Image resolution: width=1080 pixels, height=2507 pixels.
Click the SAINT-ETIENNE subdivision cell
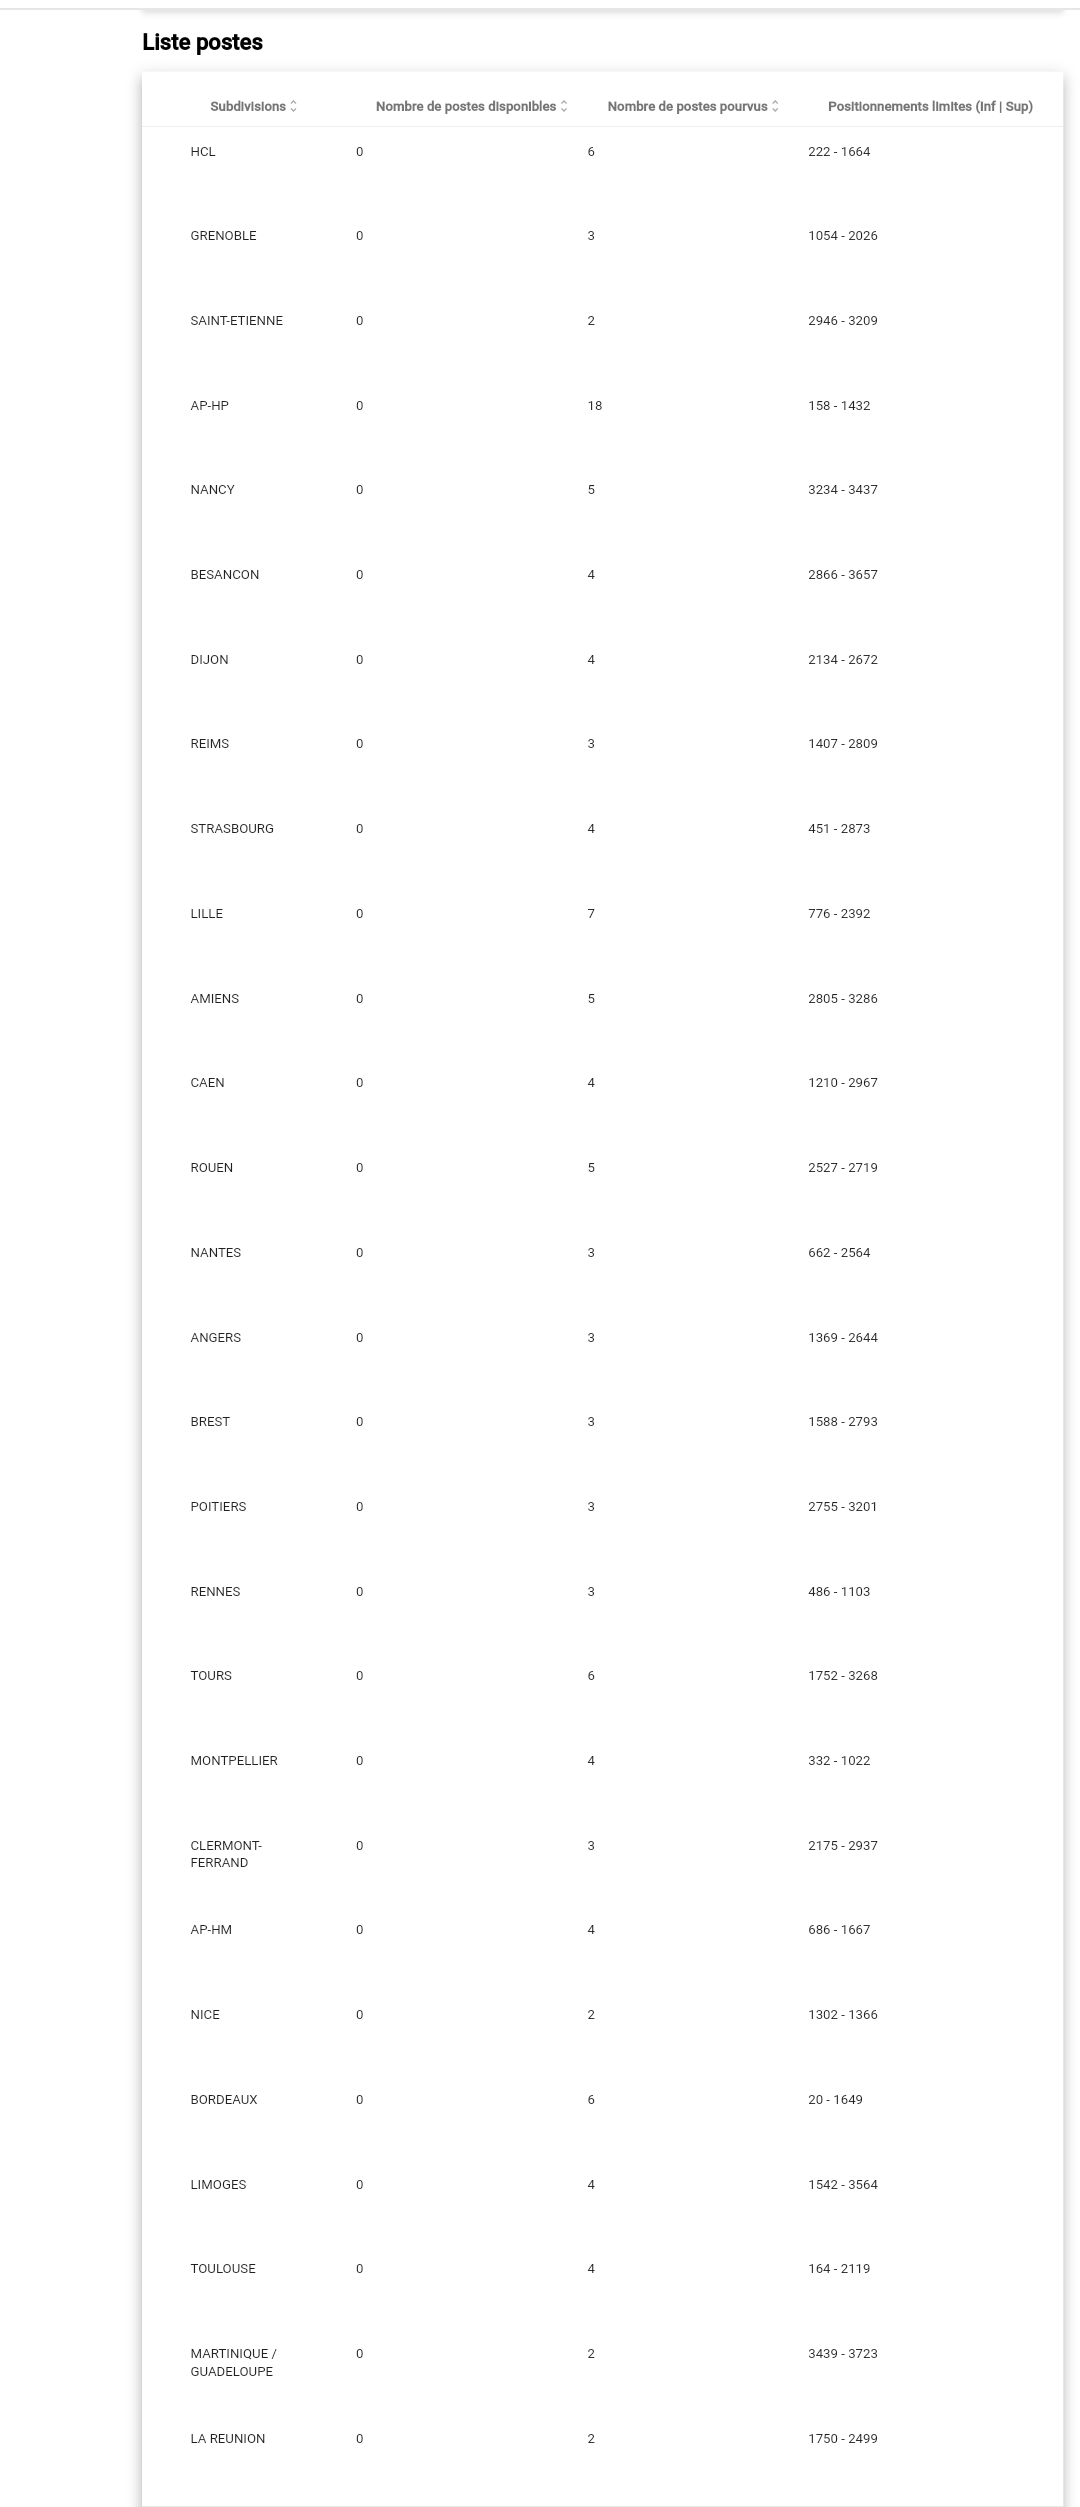tap(236, 321)
